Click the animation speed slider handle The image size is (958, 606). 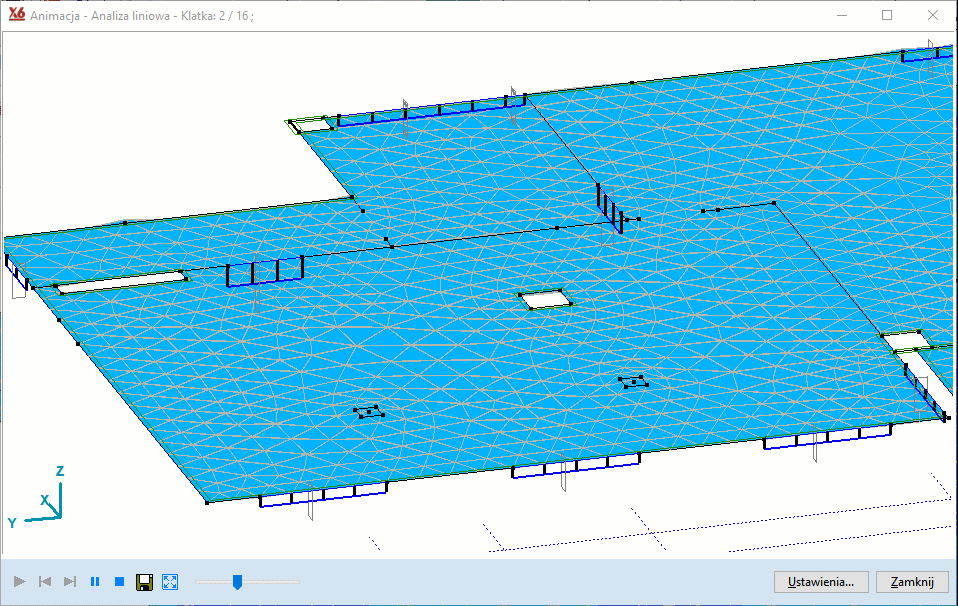coord(237,581)
